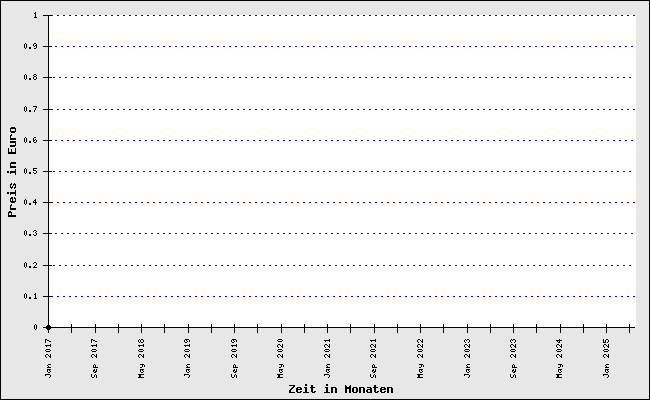Click the 'Sep 2017' x-axis label

[95, 359]
